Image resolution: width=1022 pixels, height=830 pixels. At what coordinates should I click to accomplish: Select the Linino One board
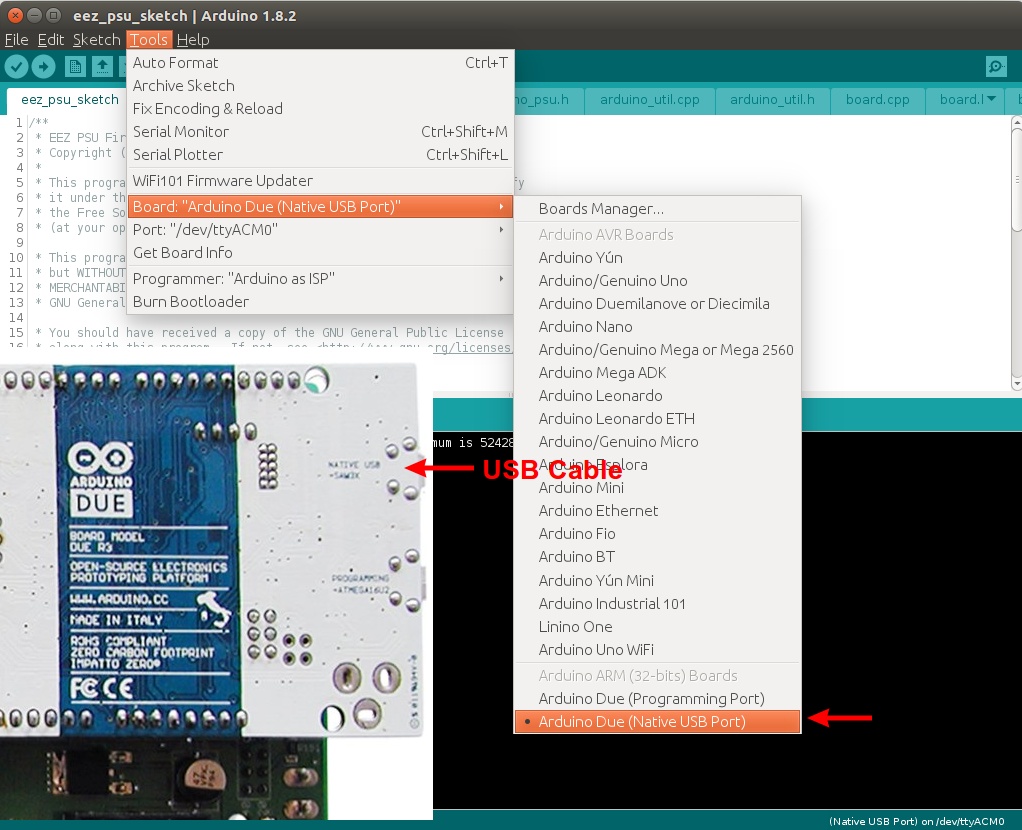click(x=658, y=627)
